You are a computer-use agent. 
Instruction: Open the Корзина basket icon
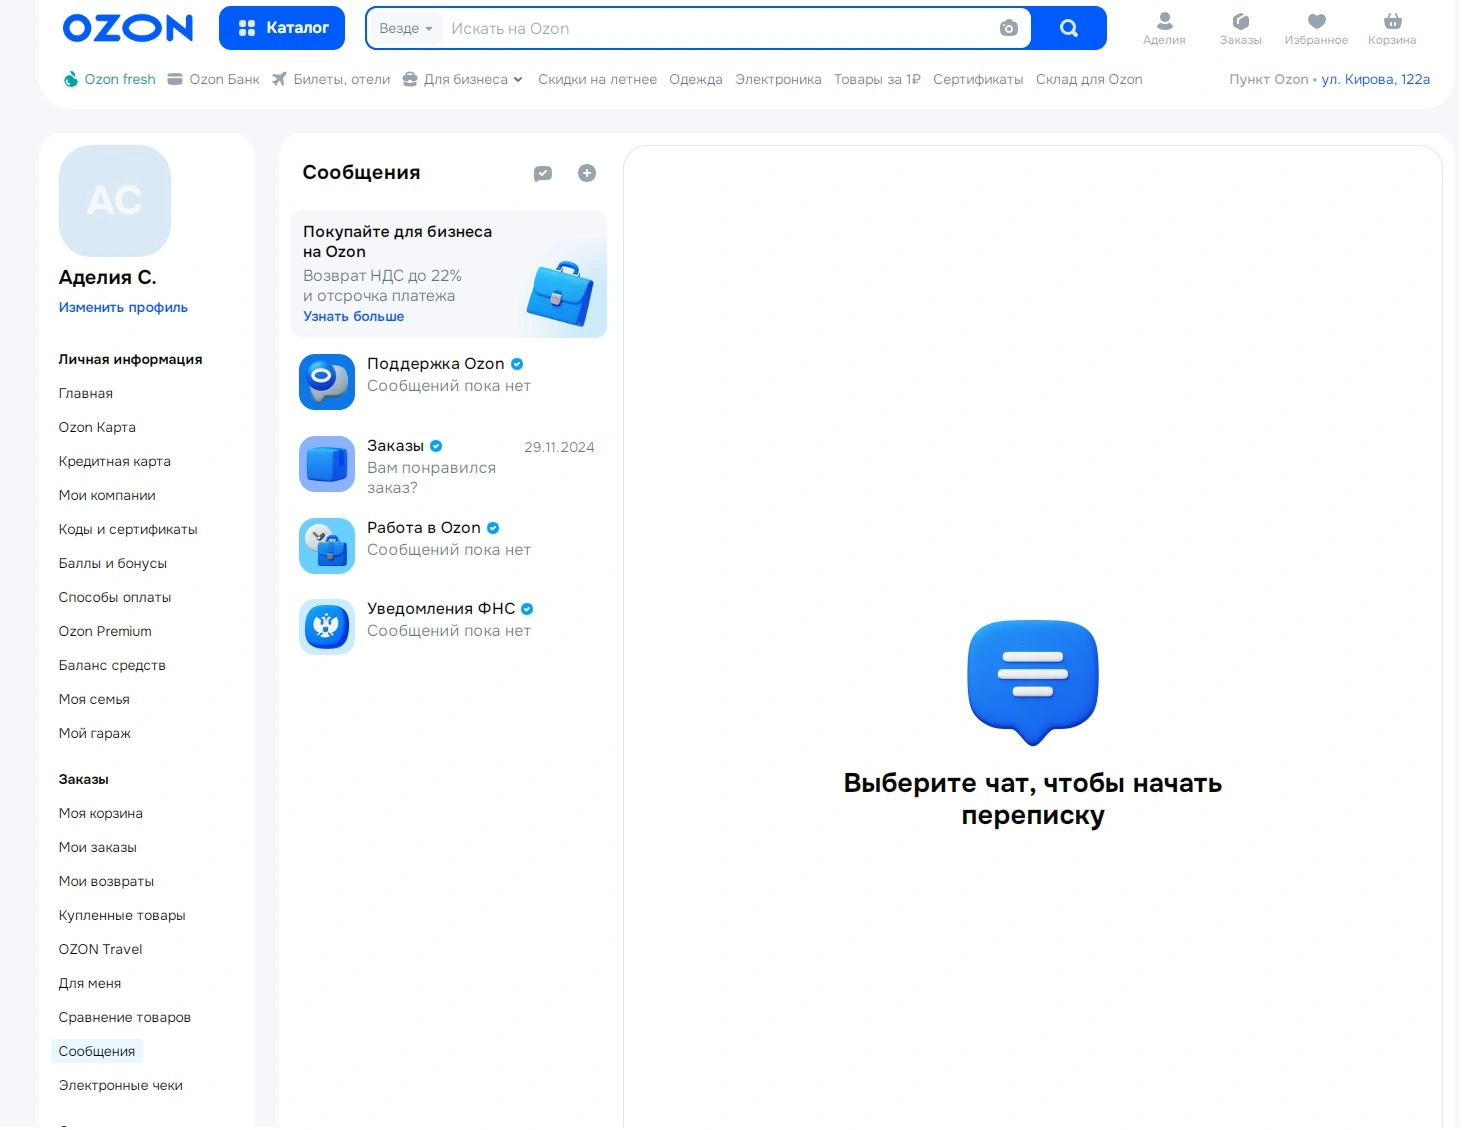(x=1392, y=28)
